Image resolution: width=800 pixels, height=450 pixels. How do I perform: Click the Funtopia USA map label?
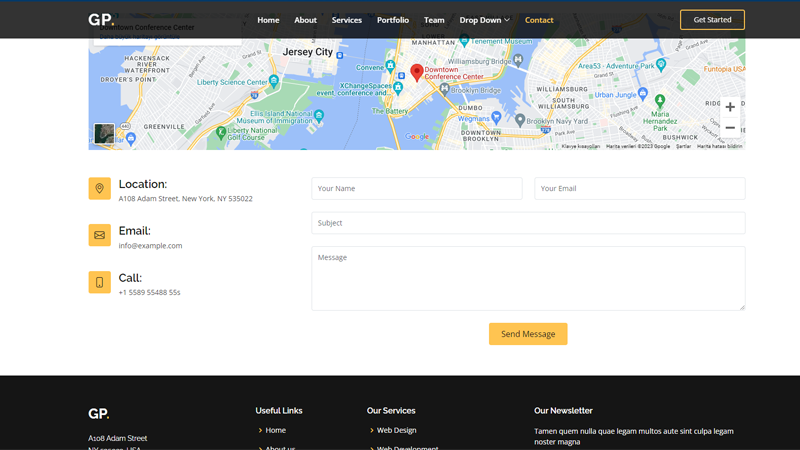click(724, 69)
